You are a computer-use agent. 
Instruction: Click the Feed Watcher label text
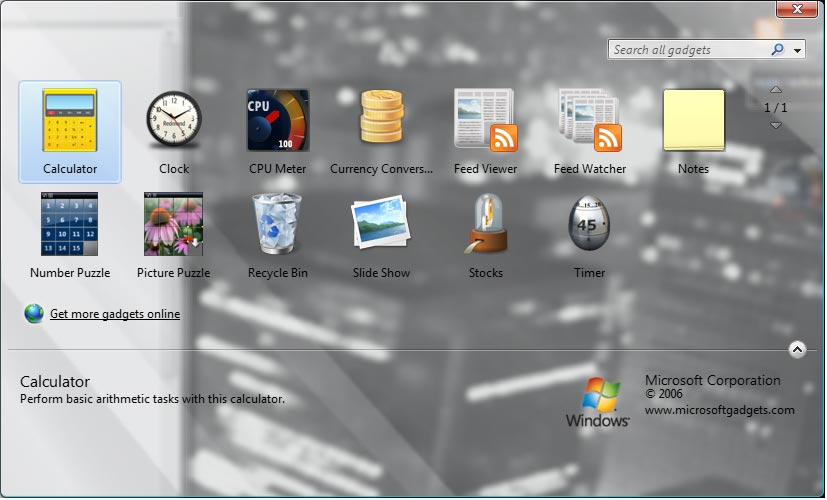[x=590, y=169]
